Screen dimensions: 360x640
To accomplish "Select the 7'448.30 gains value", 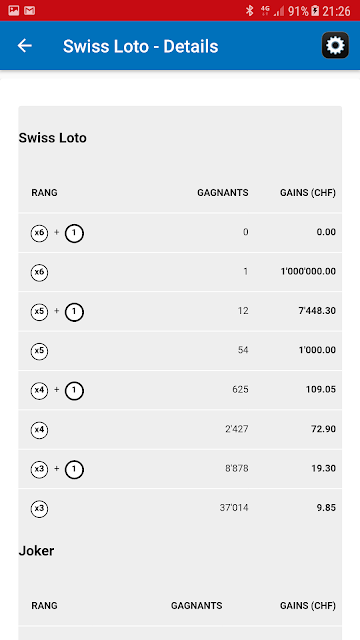I will coord(317,311).
